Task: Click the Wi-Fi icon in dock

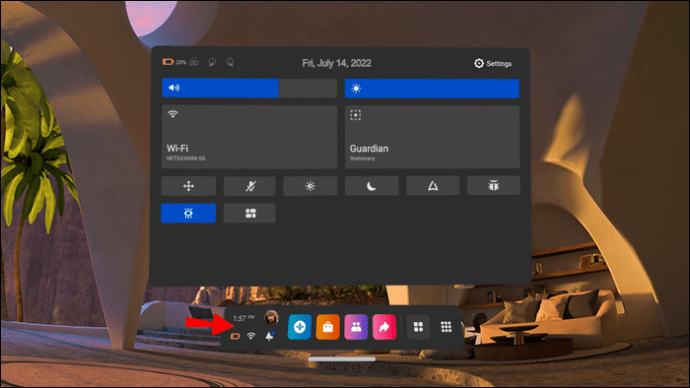Action: tap(251, 336)
